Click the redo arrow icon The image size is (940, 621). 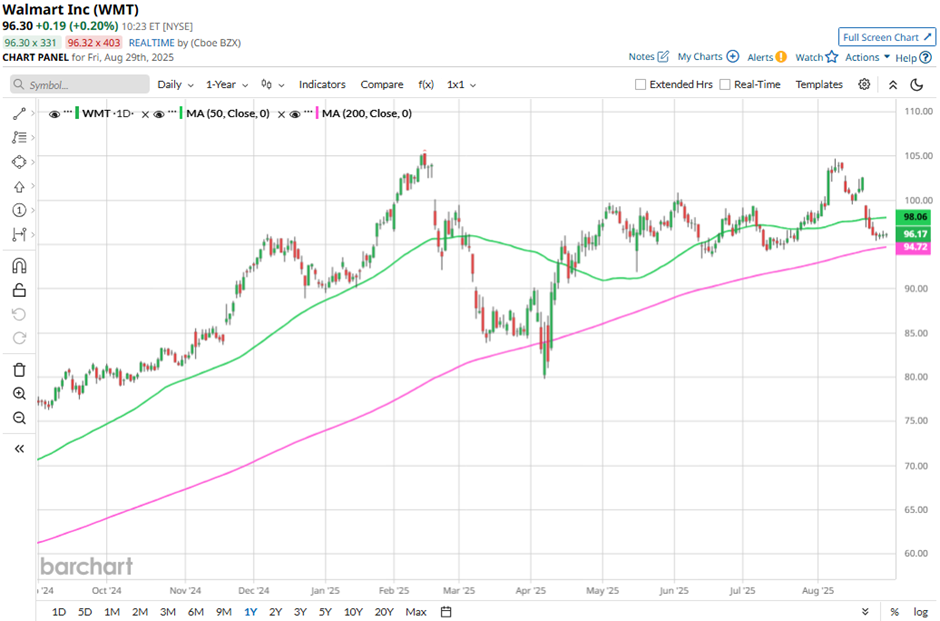(19, 339)
